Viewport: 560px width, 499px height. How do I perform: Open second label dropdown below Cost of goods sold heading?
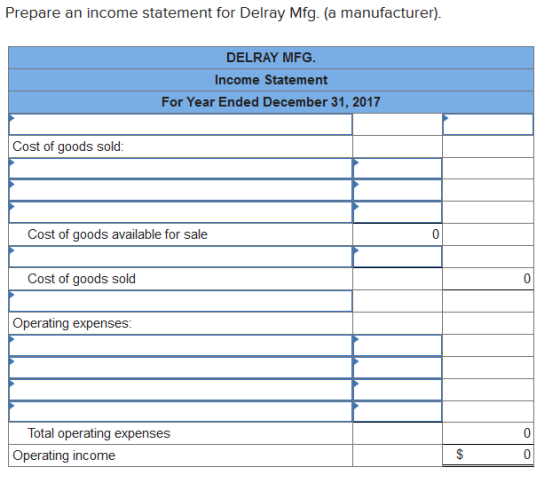click(x=180, y=190)
